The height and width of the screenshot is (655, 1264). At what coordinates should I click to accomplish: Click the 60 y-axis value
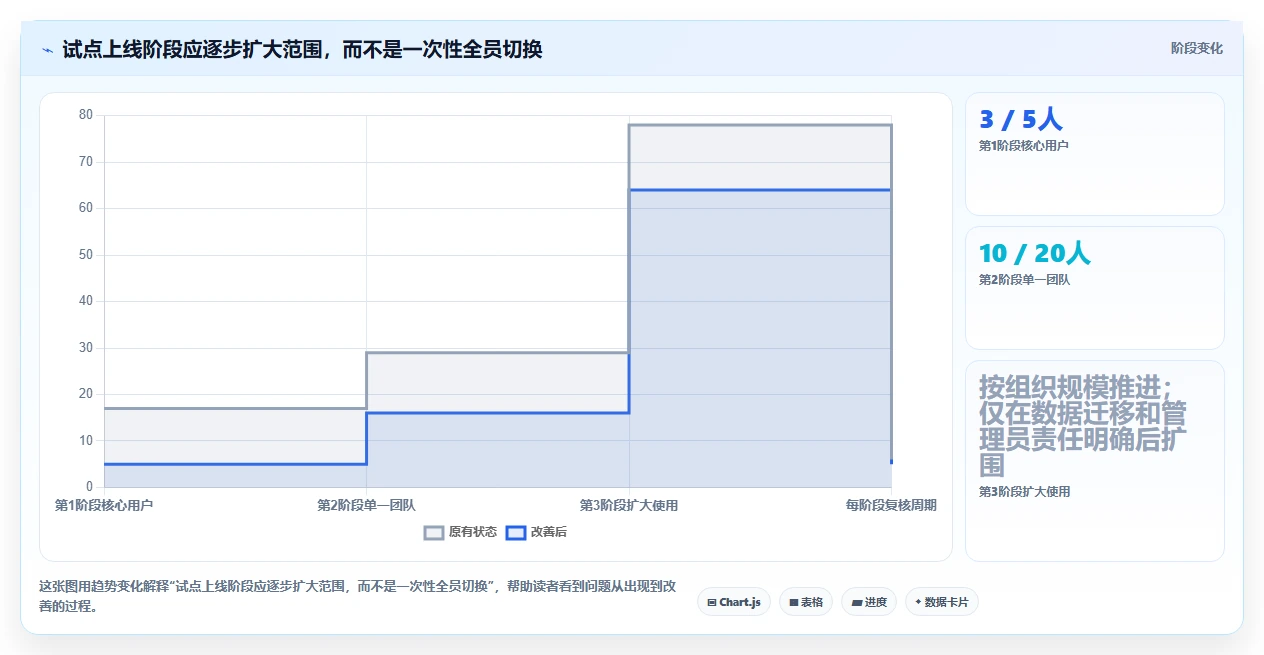(x=86, y=208)
